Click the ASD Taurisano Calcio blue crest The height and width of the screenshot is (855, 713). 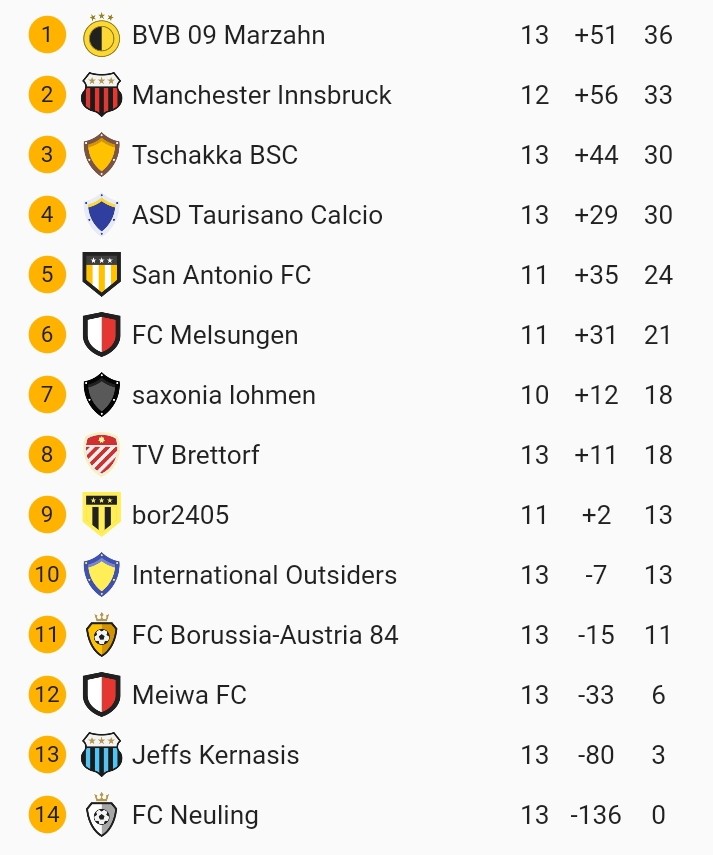[101, 215]
